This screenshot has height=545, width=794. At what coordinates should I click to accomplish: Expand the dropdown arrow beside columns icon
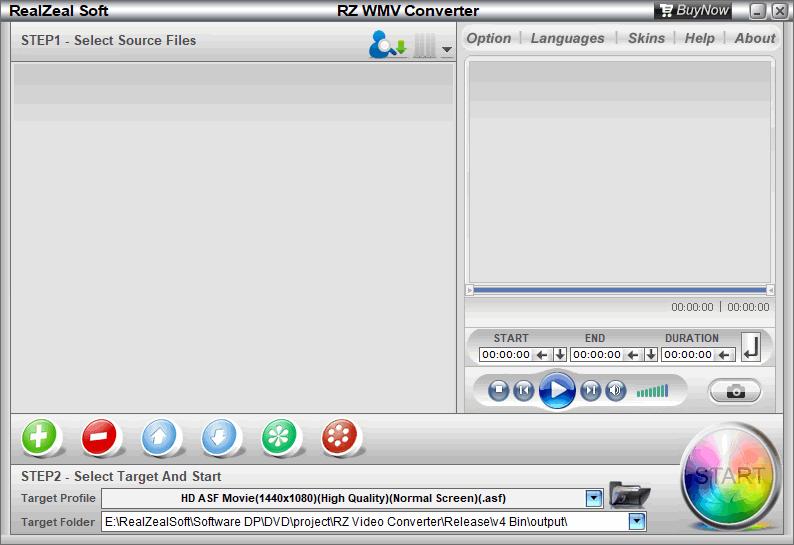447,49
